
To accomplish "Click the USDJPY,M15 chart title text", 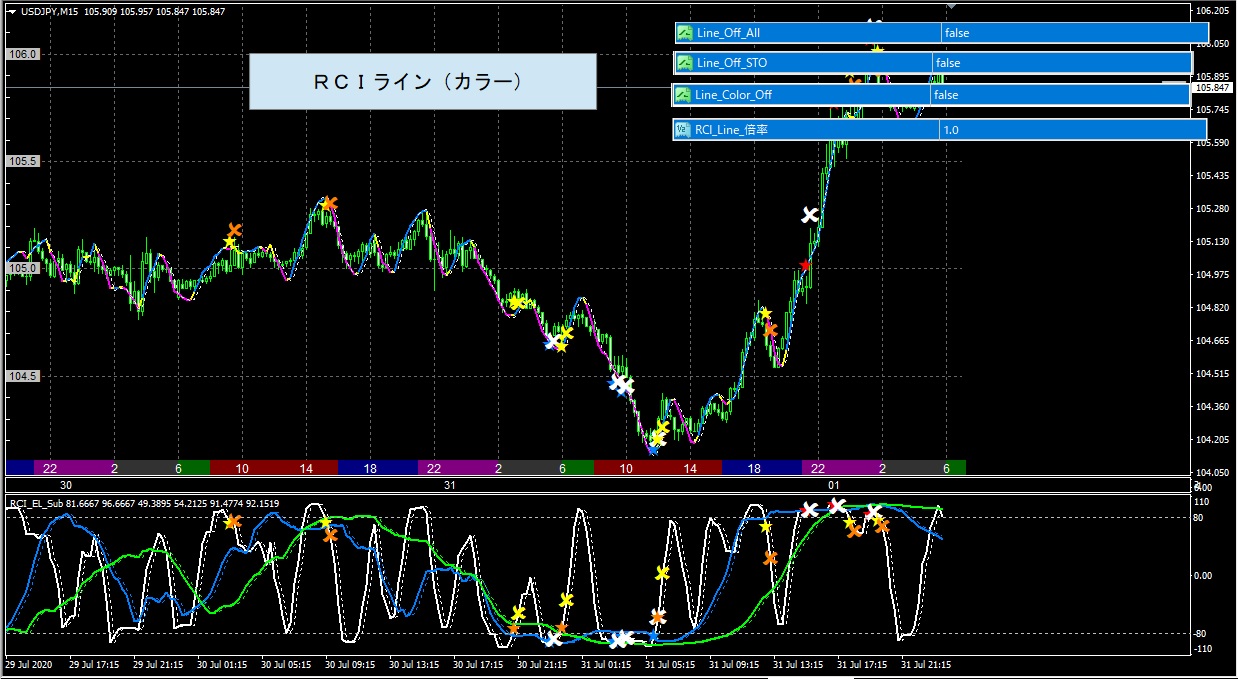I will (52, 11).
